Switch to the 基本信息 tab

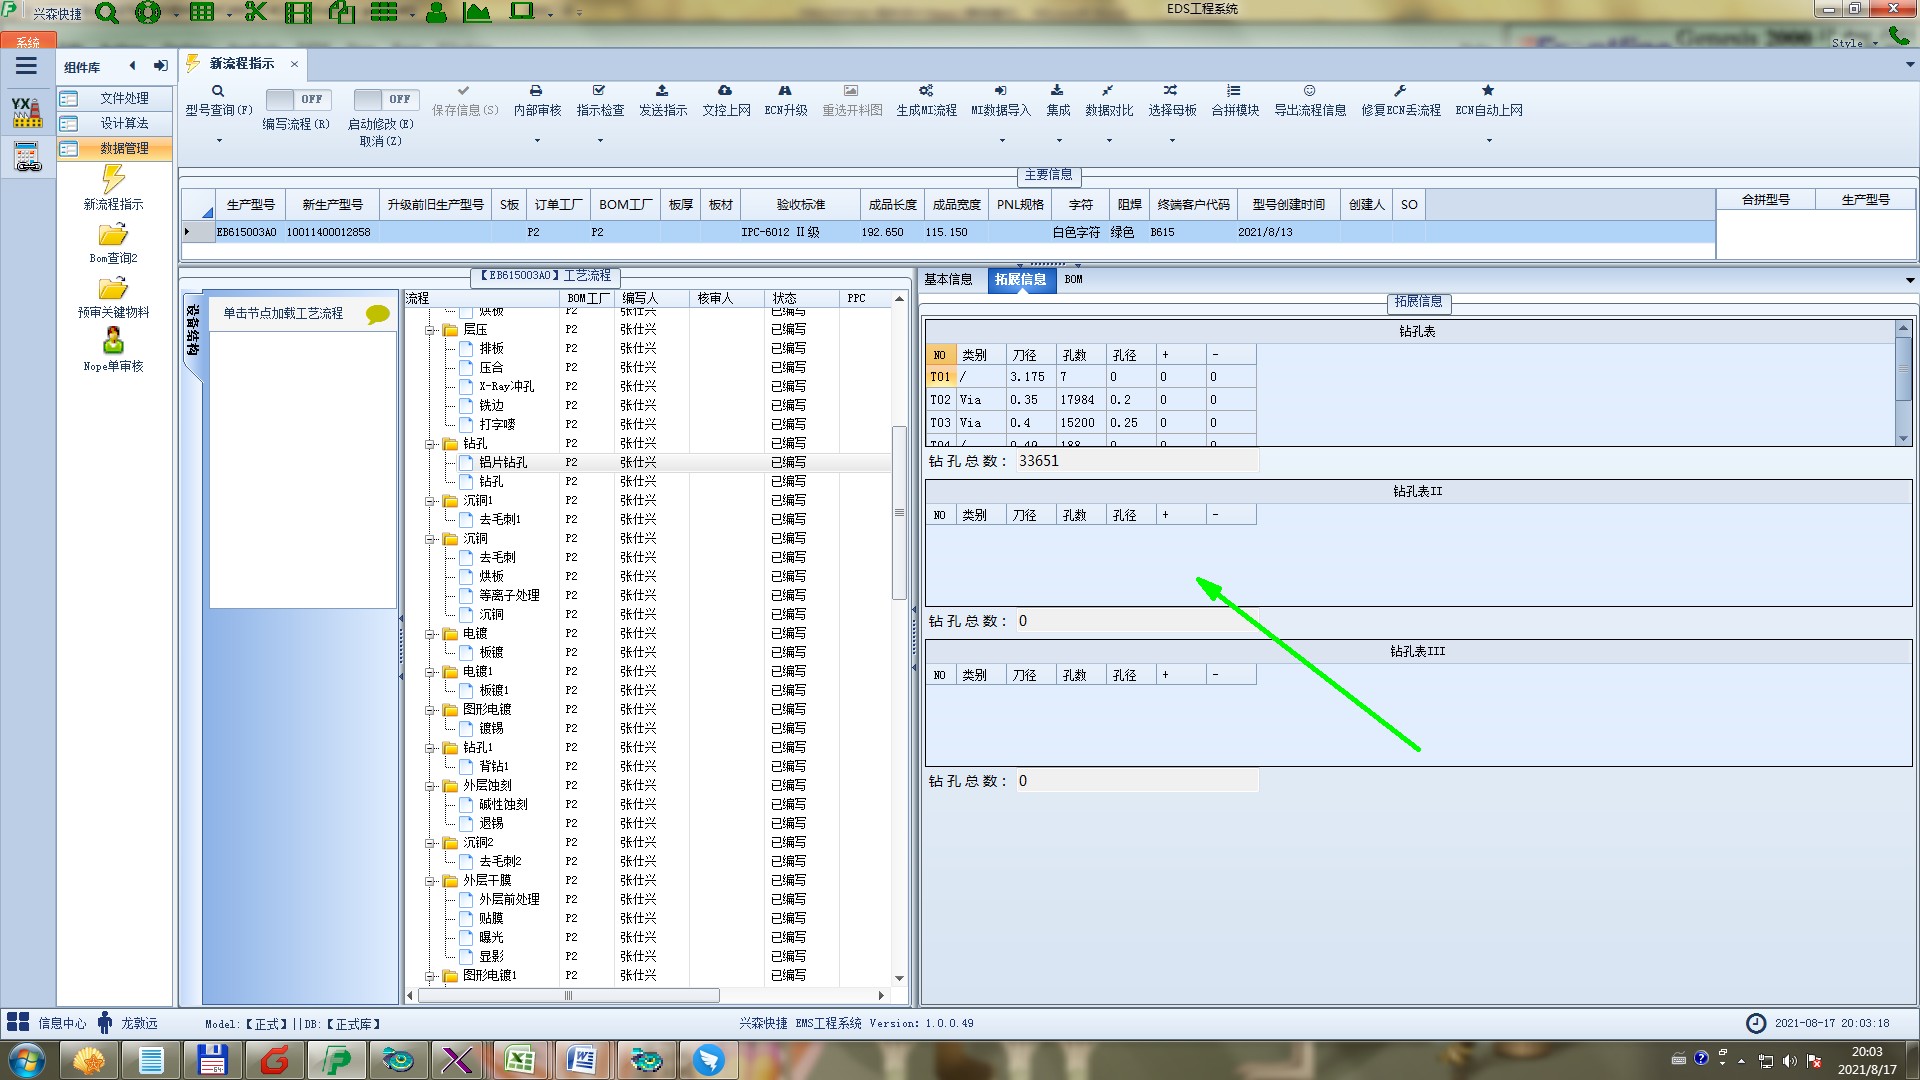tap(948, 280)
